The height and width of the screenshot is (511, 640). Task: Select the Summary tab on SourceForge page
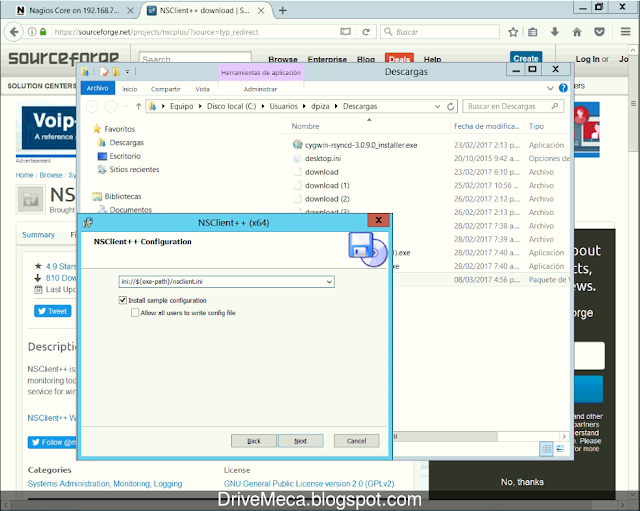(38, 235)
